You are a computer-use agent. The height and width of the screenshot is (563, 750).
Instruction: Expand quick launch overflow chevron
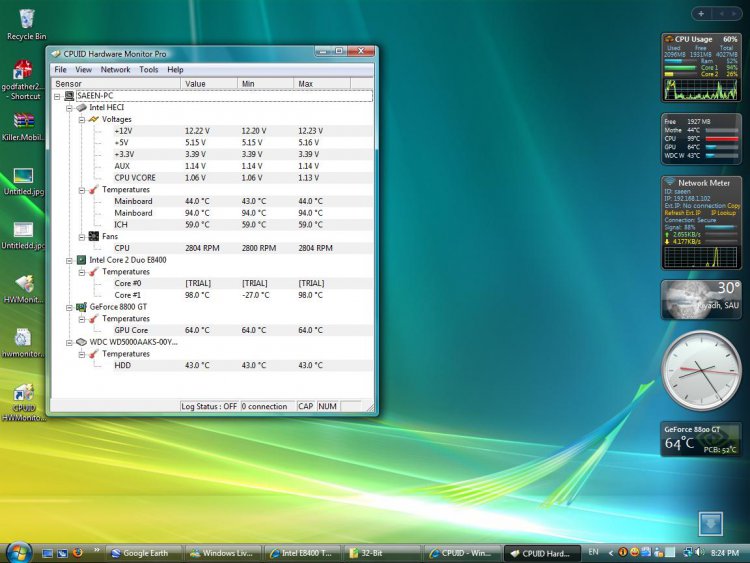point(97,550)
